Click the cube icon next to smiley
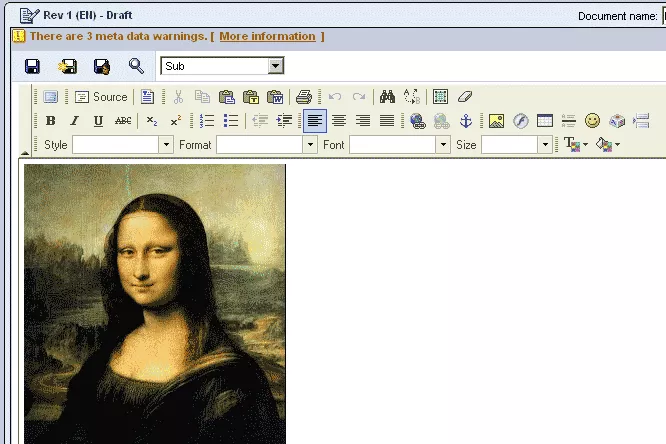The height and width of the screenshot is (444, 666). 617,121
